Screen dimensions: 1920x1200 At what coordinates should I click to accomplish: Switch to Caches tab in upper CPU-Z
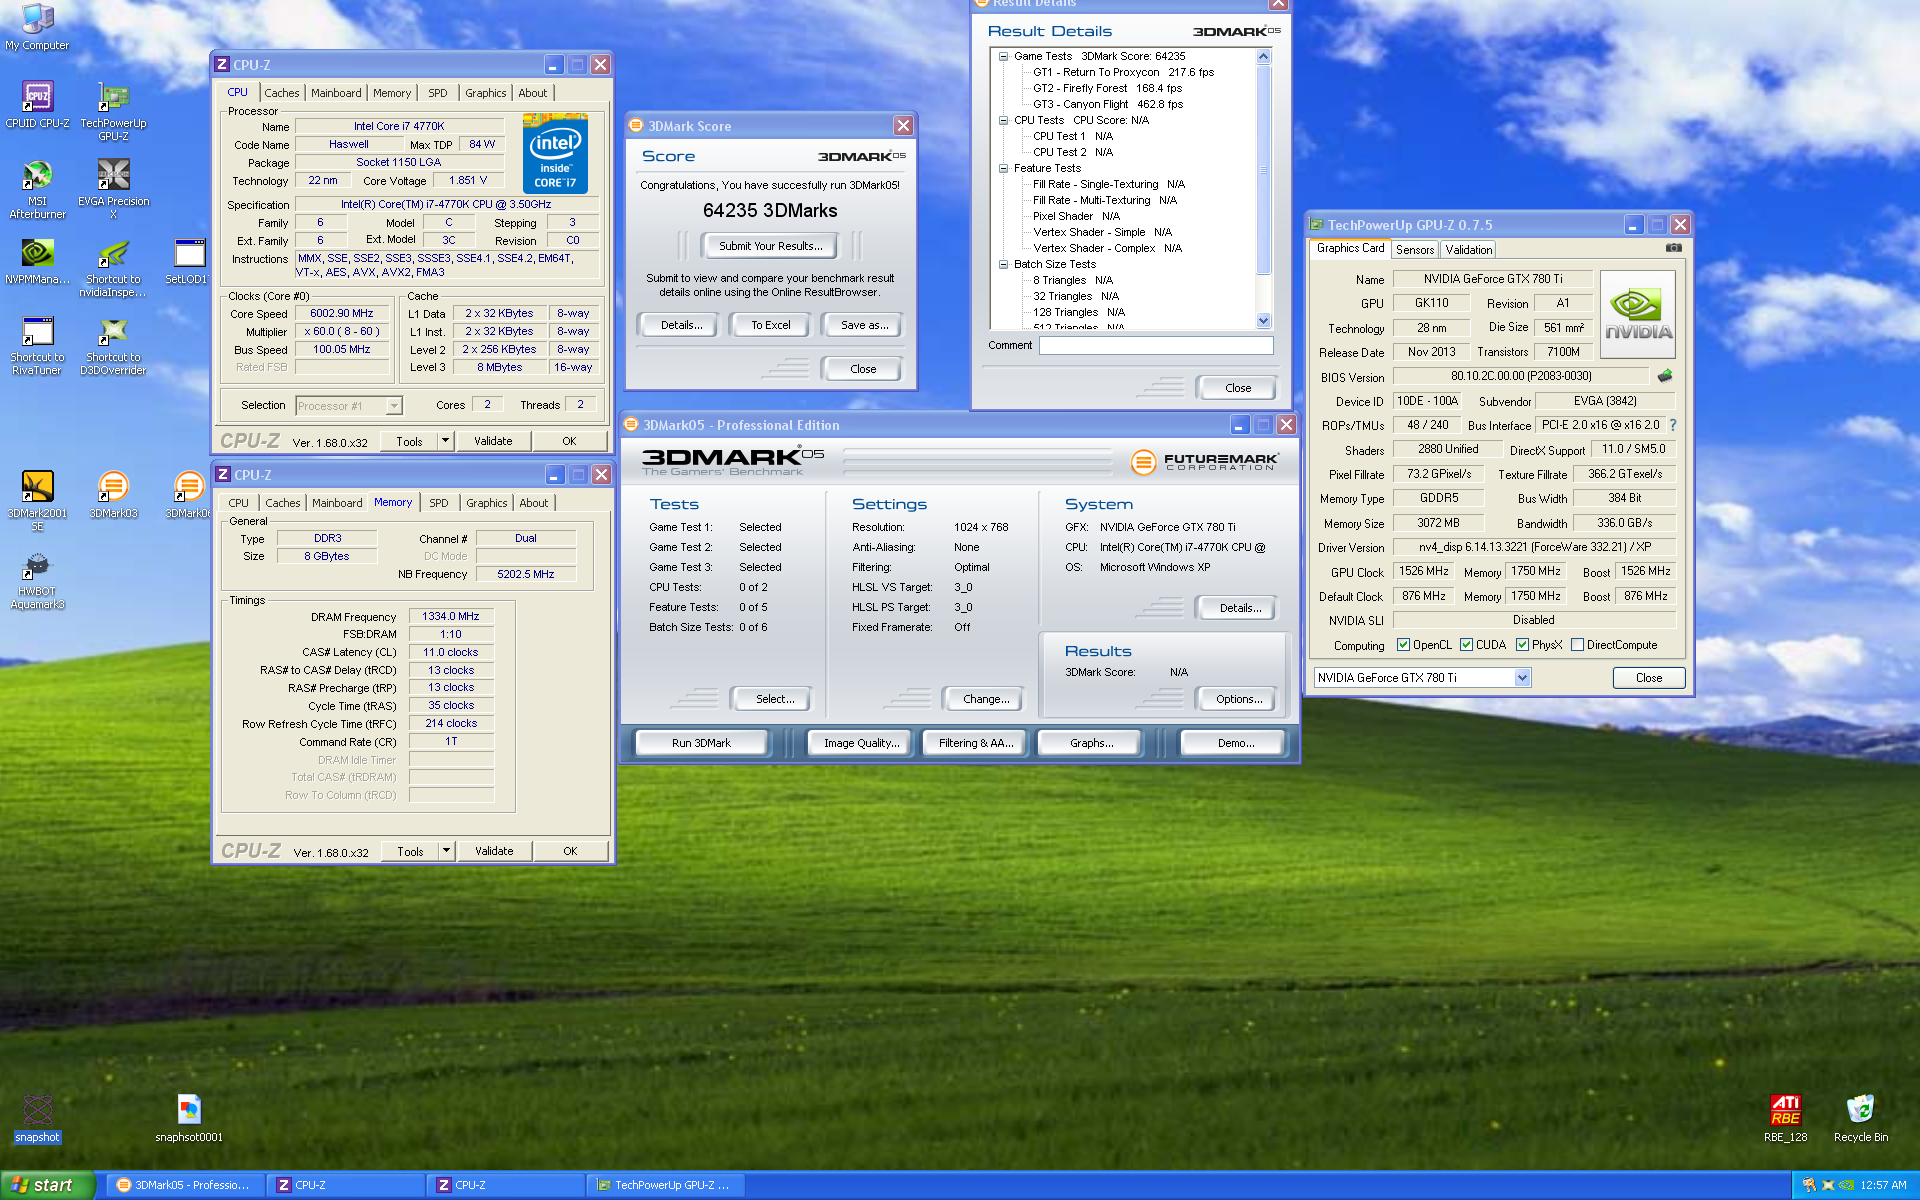282,93
